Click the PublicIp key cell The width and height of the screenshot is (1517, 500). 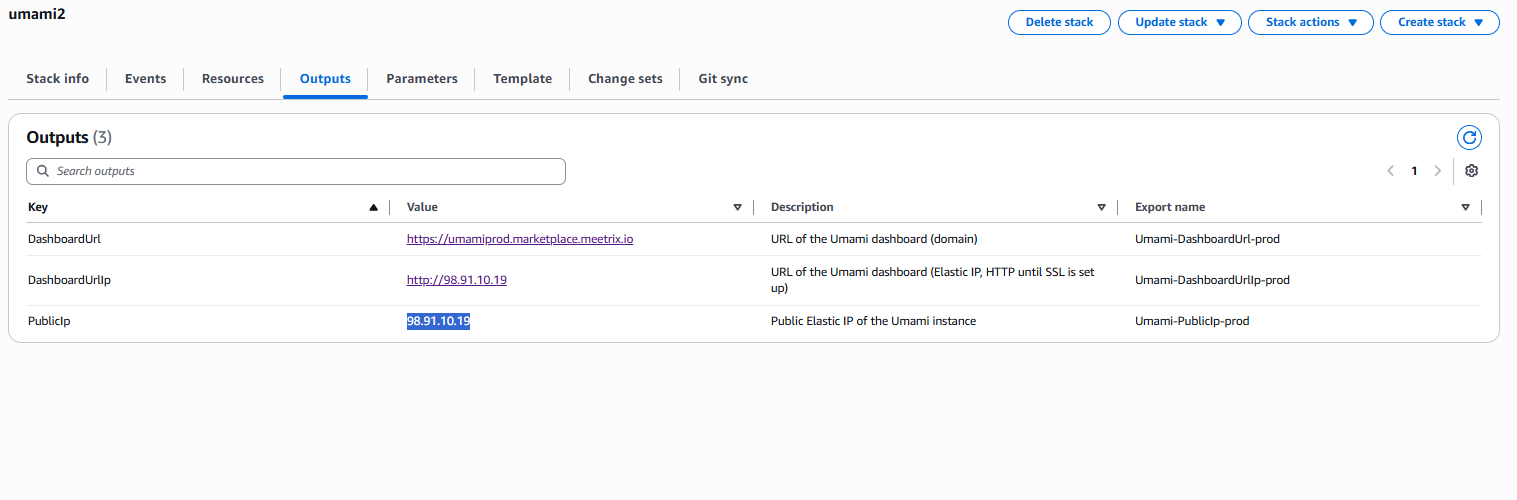click(49, 321)
